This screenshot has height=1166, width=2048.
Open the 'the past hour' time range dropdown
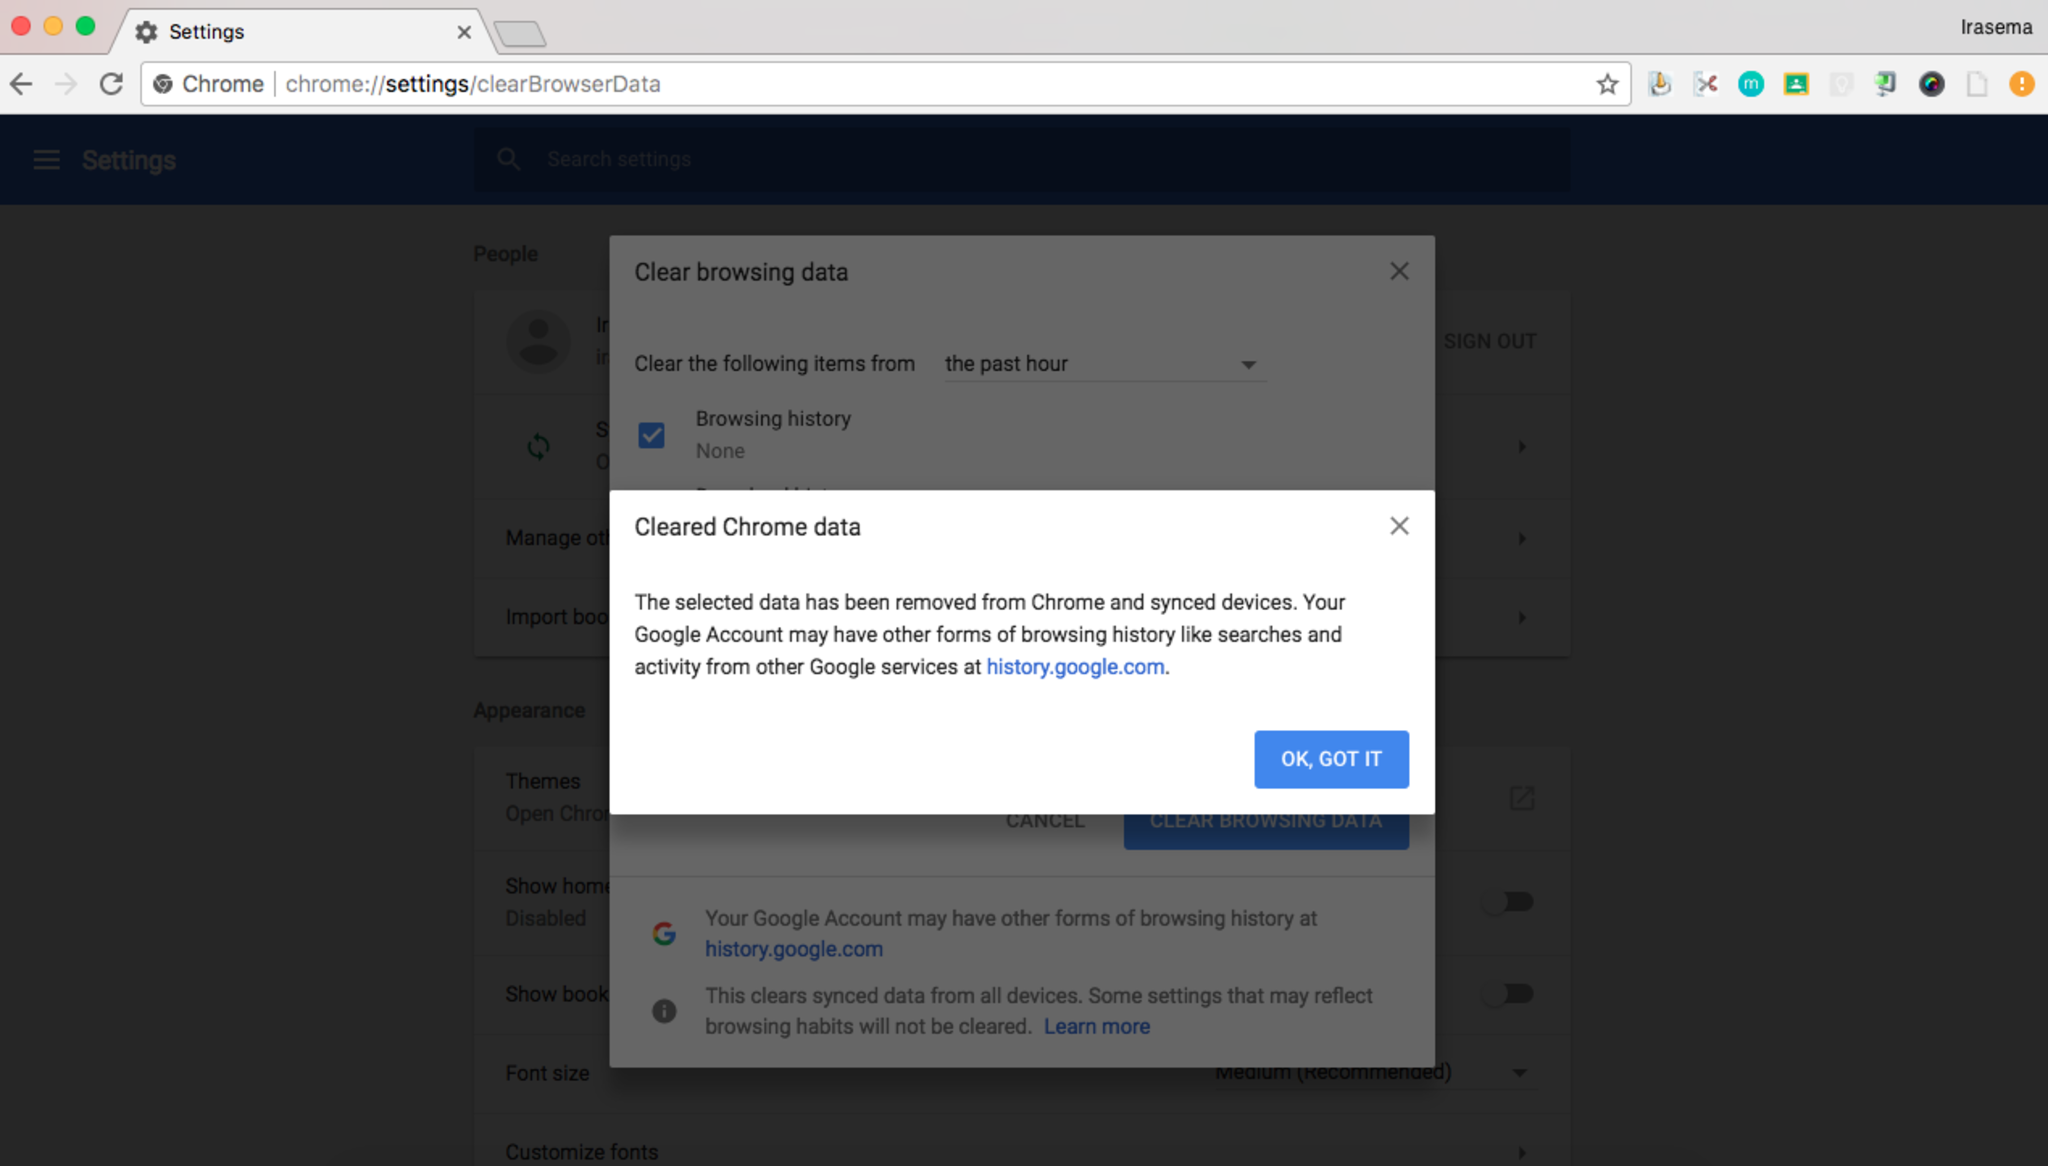(1102, 364)
